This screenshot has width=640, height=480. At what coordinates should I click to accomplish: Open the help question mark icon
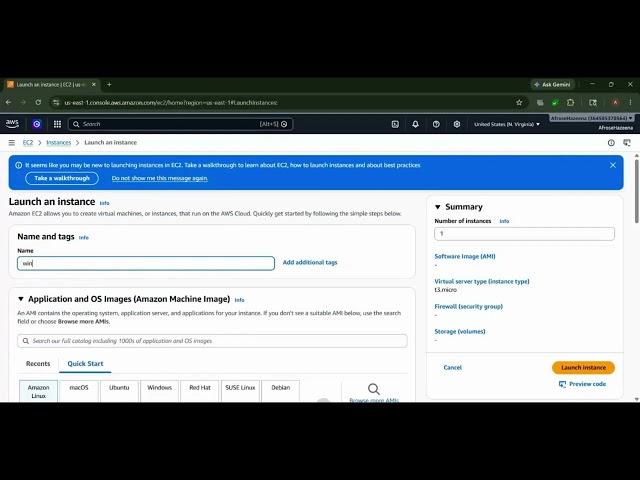coord(436,124)
